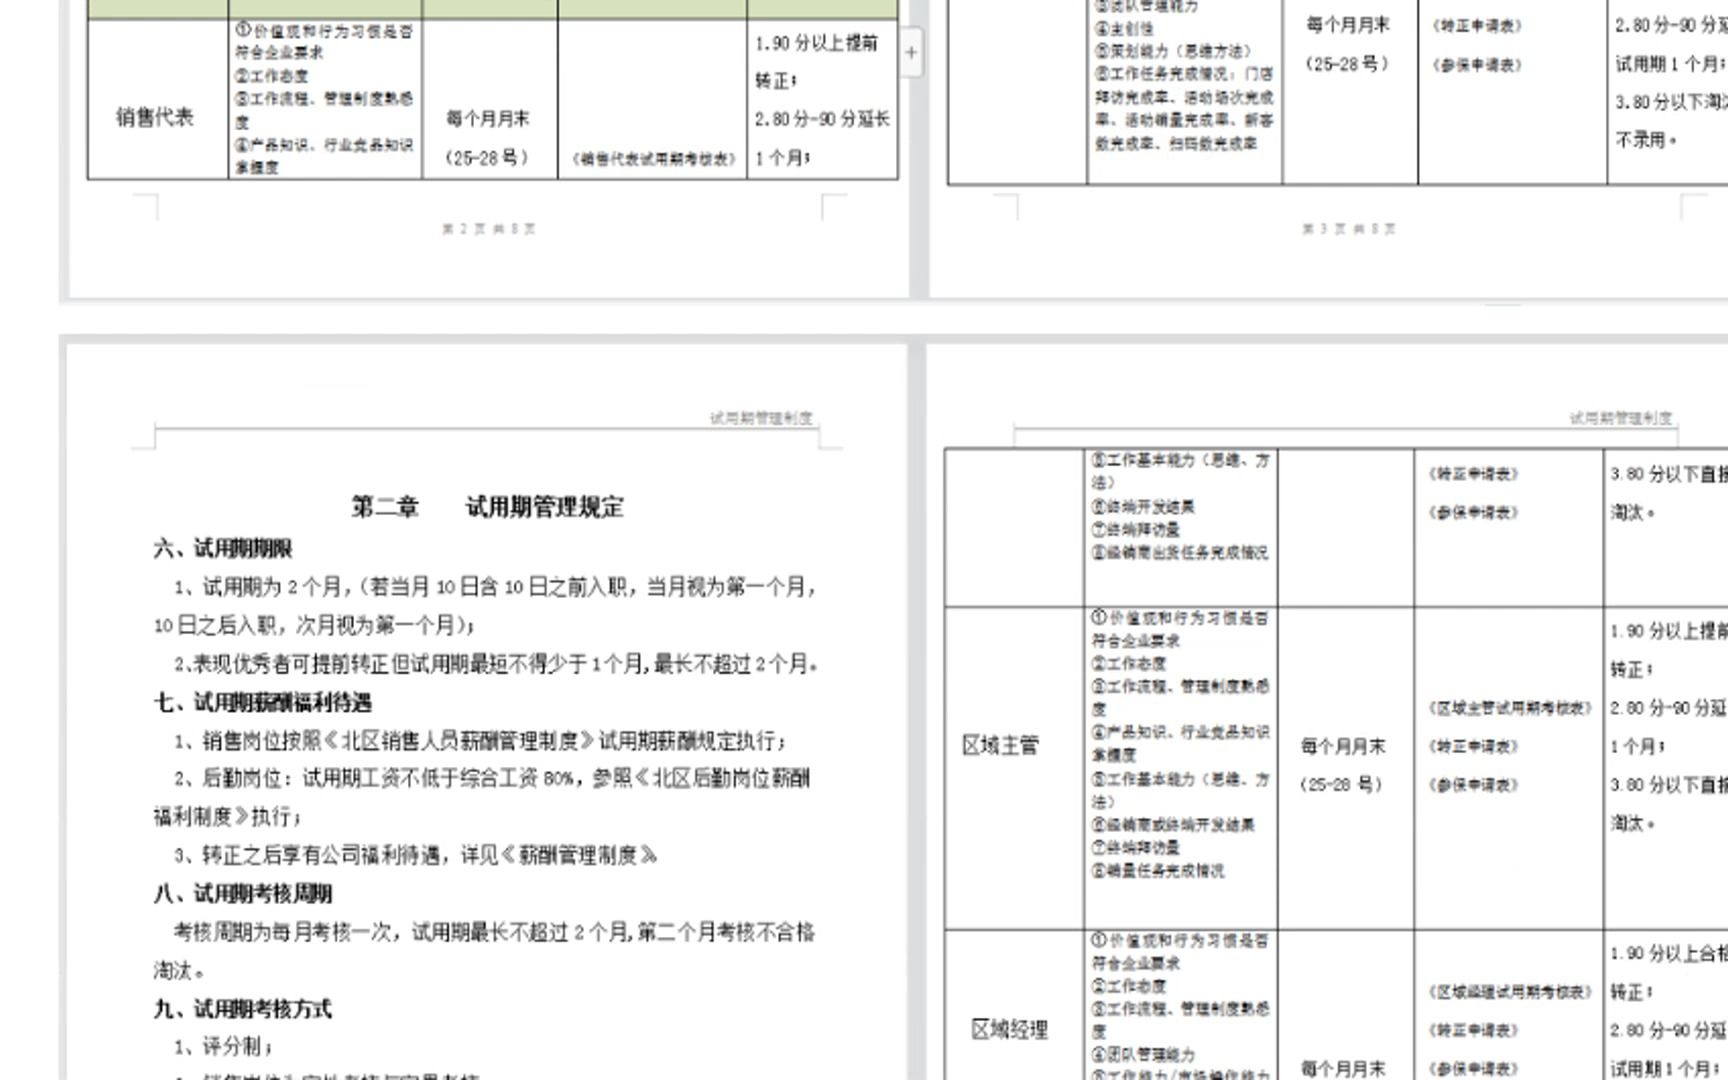Click the 试用期管理制度 header above the 区域主管 table
The height and width of the screenshot is (1080, 1728).
1621,418
